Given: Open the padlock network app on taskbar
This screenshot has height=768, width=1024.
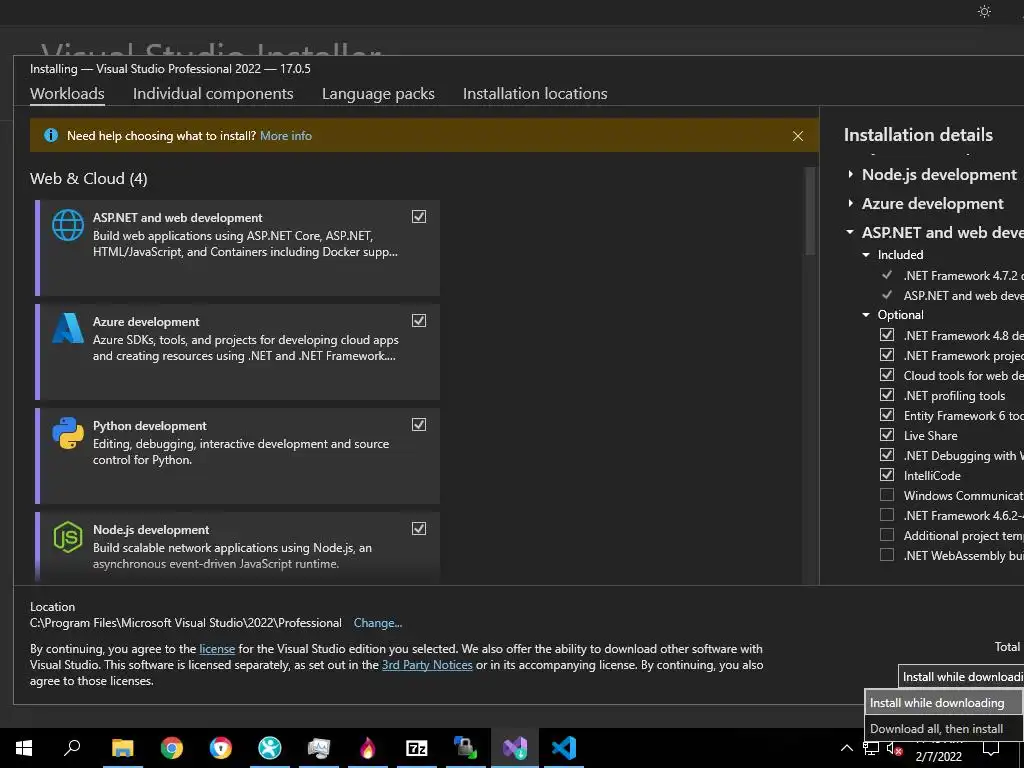Looking at the screenshot, I should tap(466, 747).
